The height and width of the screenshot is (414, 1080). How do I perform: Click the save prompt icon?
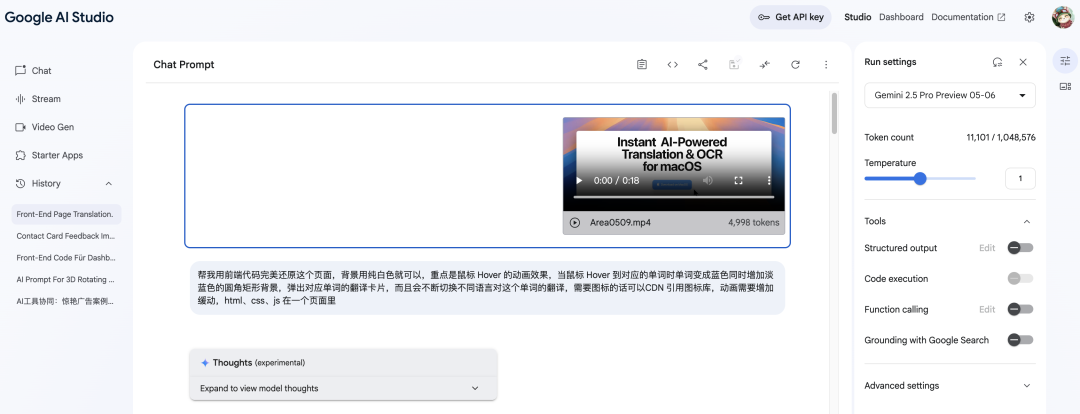[x=734, y=64]
